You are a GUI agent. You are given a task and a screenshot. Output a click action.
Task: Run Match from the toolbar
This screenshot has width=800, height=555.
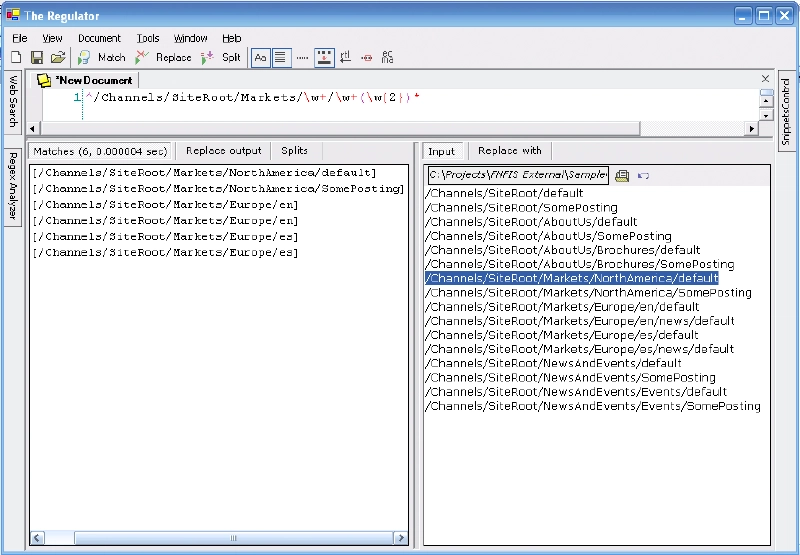pyautogui.click(x=102, y=58)
